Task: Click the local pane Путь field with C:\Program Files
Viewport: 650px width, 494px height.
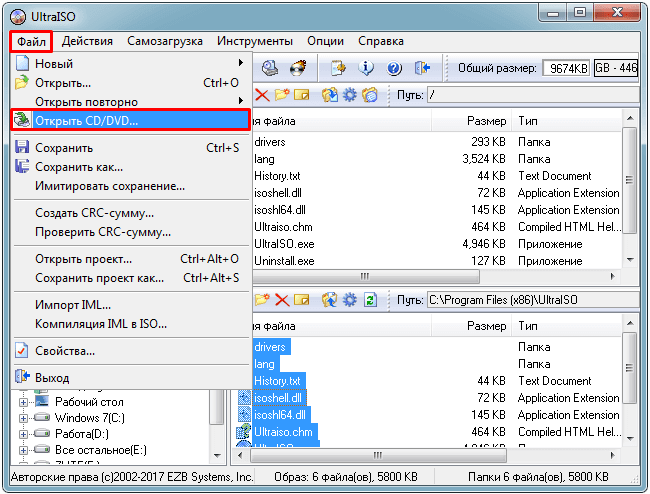Action: (533, 300)
